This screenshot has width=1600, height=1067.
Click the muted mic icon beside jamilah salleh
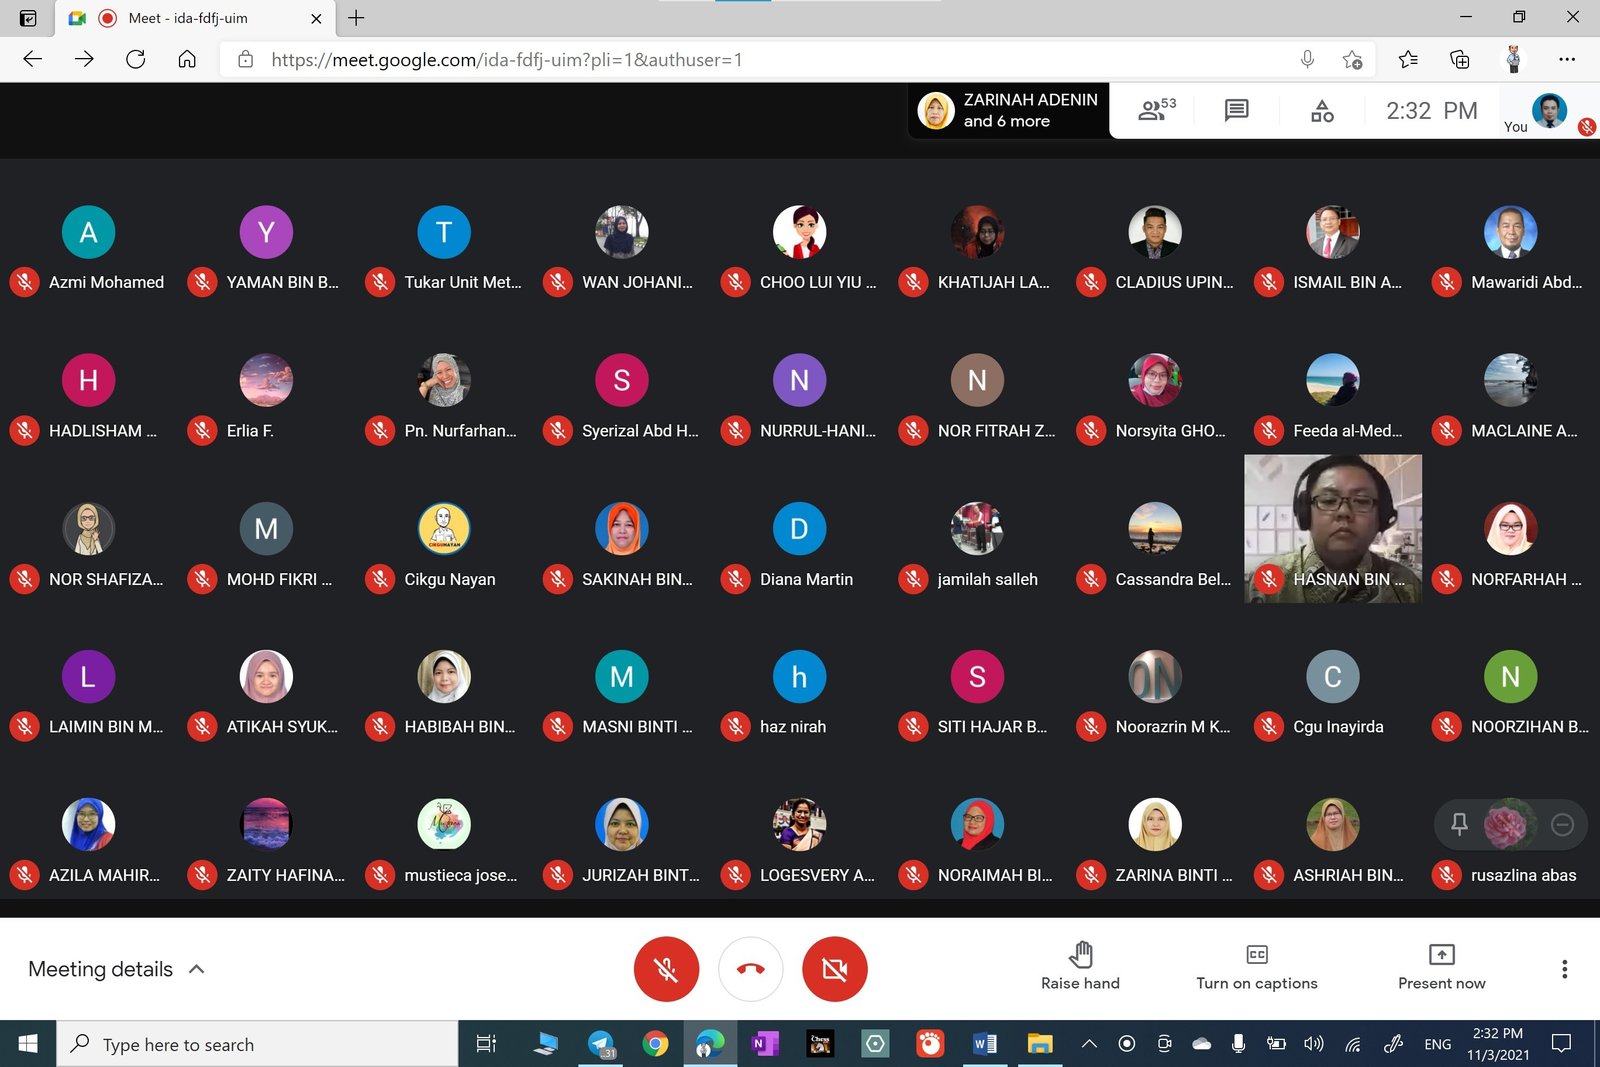click(913, 579)
